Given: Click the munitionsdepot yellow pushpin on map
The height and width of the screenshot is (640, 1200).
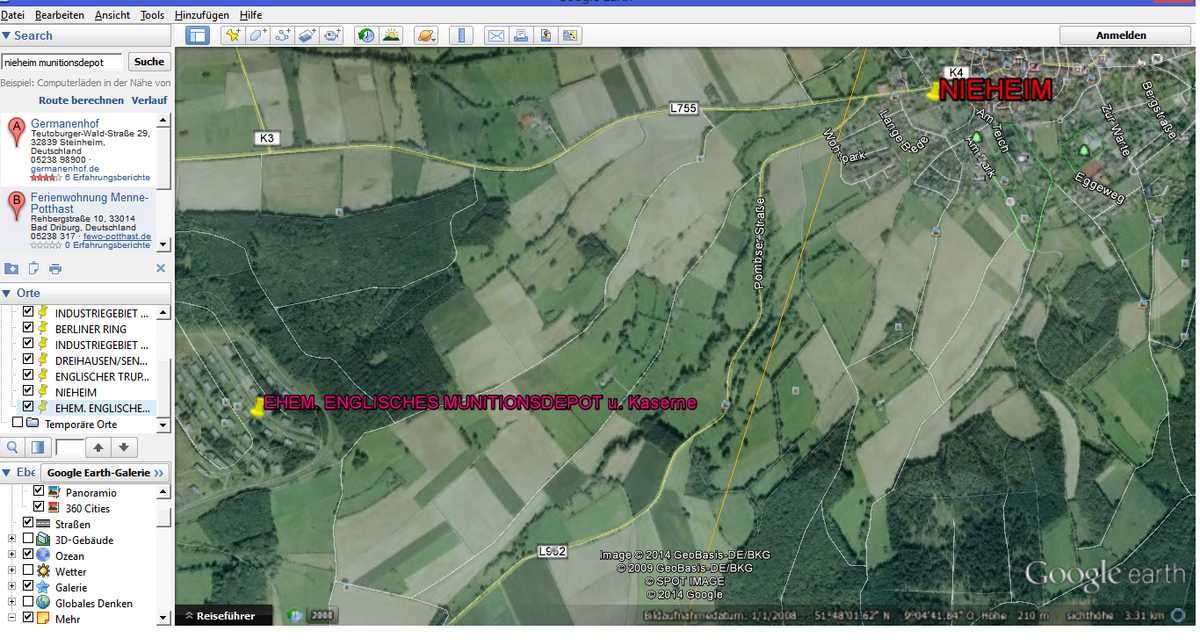Looking at the screenshot, I should point(257,407).
